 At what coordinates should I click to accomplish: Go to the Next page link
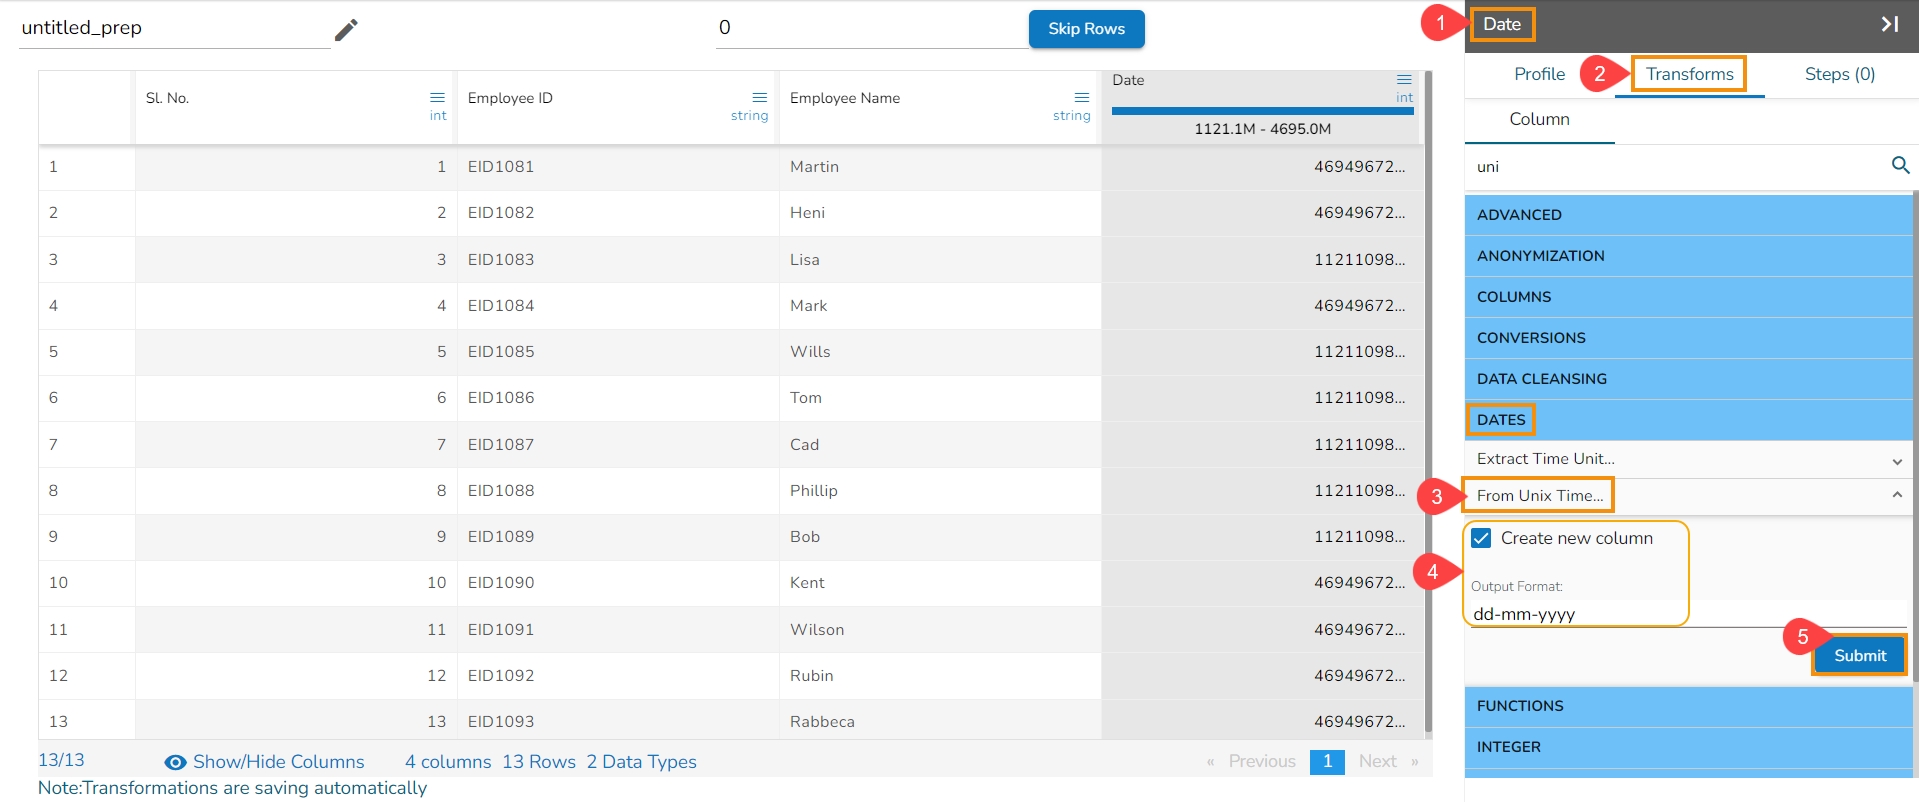(1377, 761)
